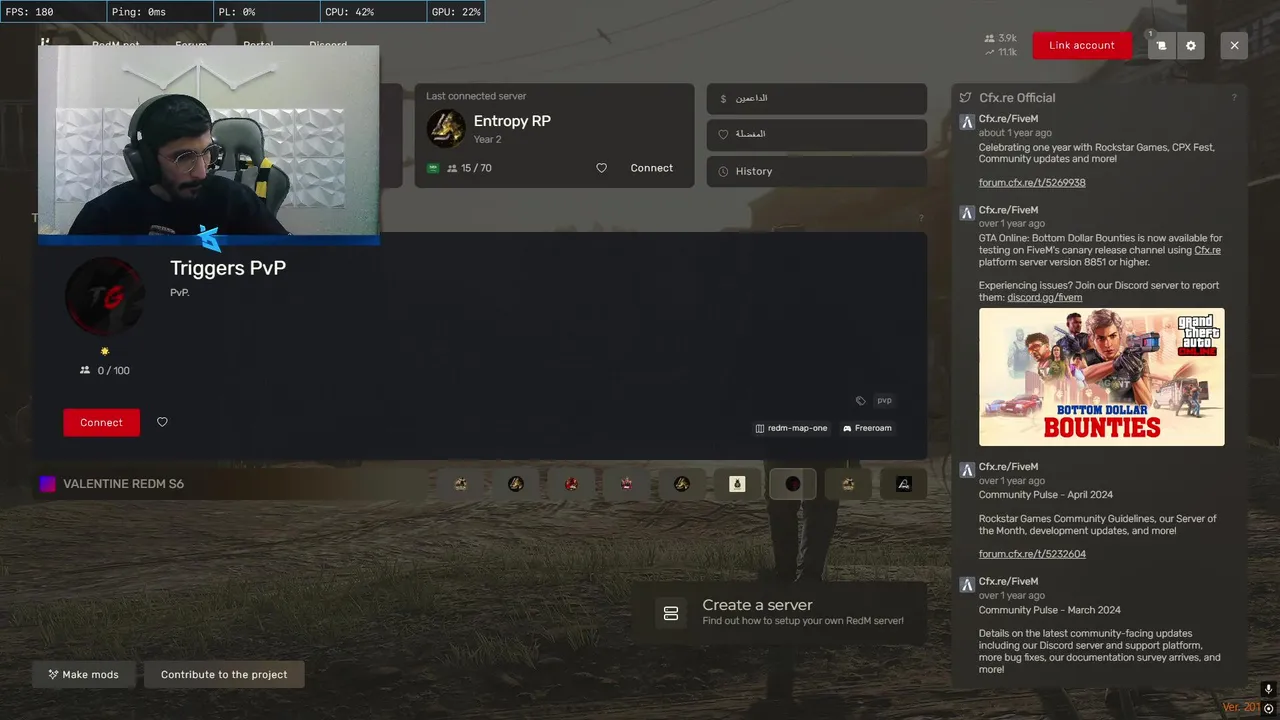The width and height of the screenshot is (1280, 720).
Task: Click the 11.1k trending stat
Action: [1000, 52]
